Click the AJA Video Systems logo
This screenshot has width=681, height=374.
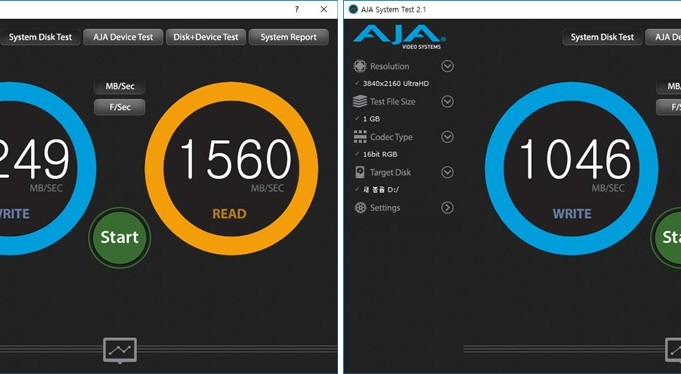pos(399,36)
